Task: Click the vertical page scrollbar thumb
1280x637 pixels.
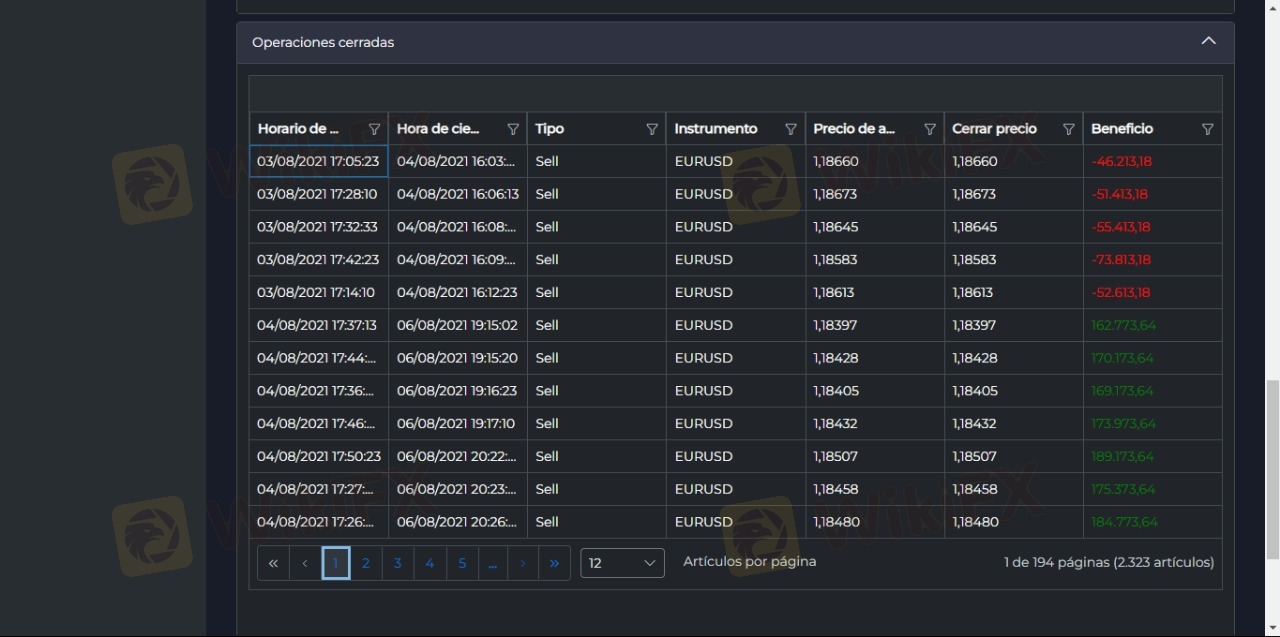Action: click(1272, 470)
